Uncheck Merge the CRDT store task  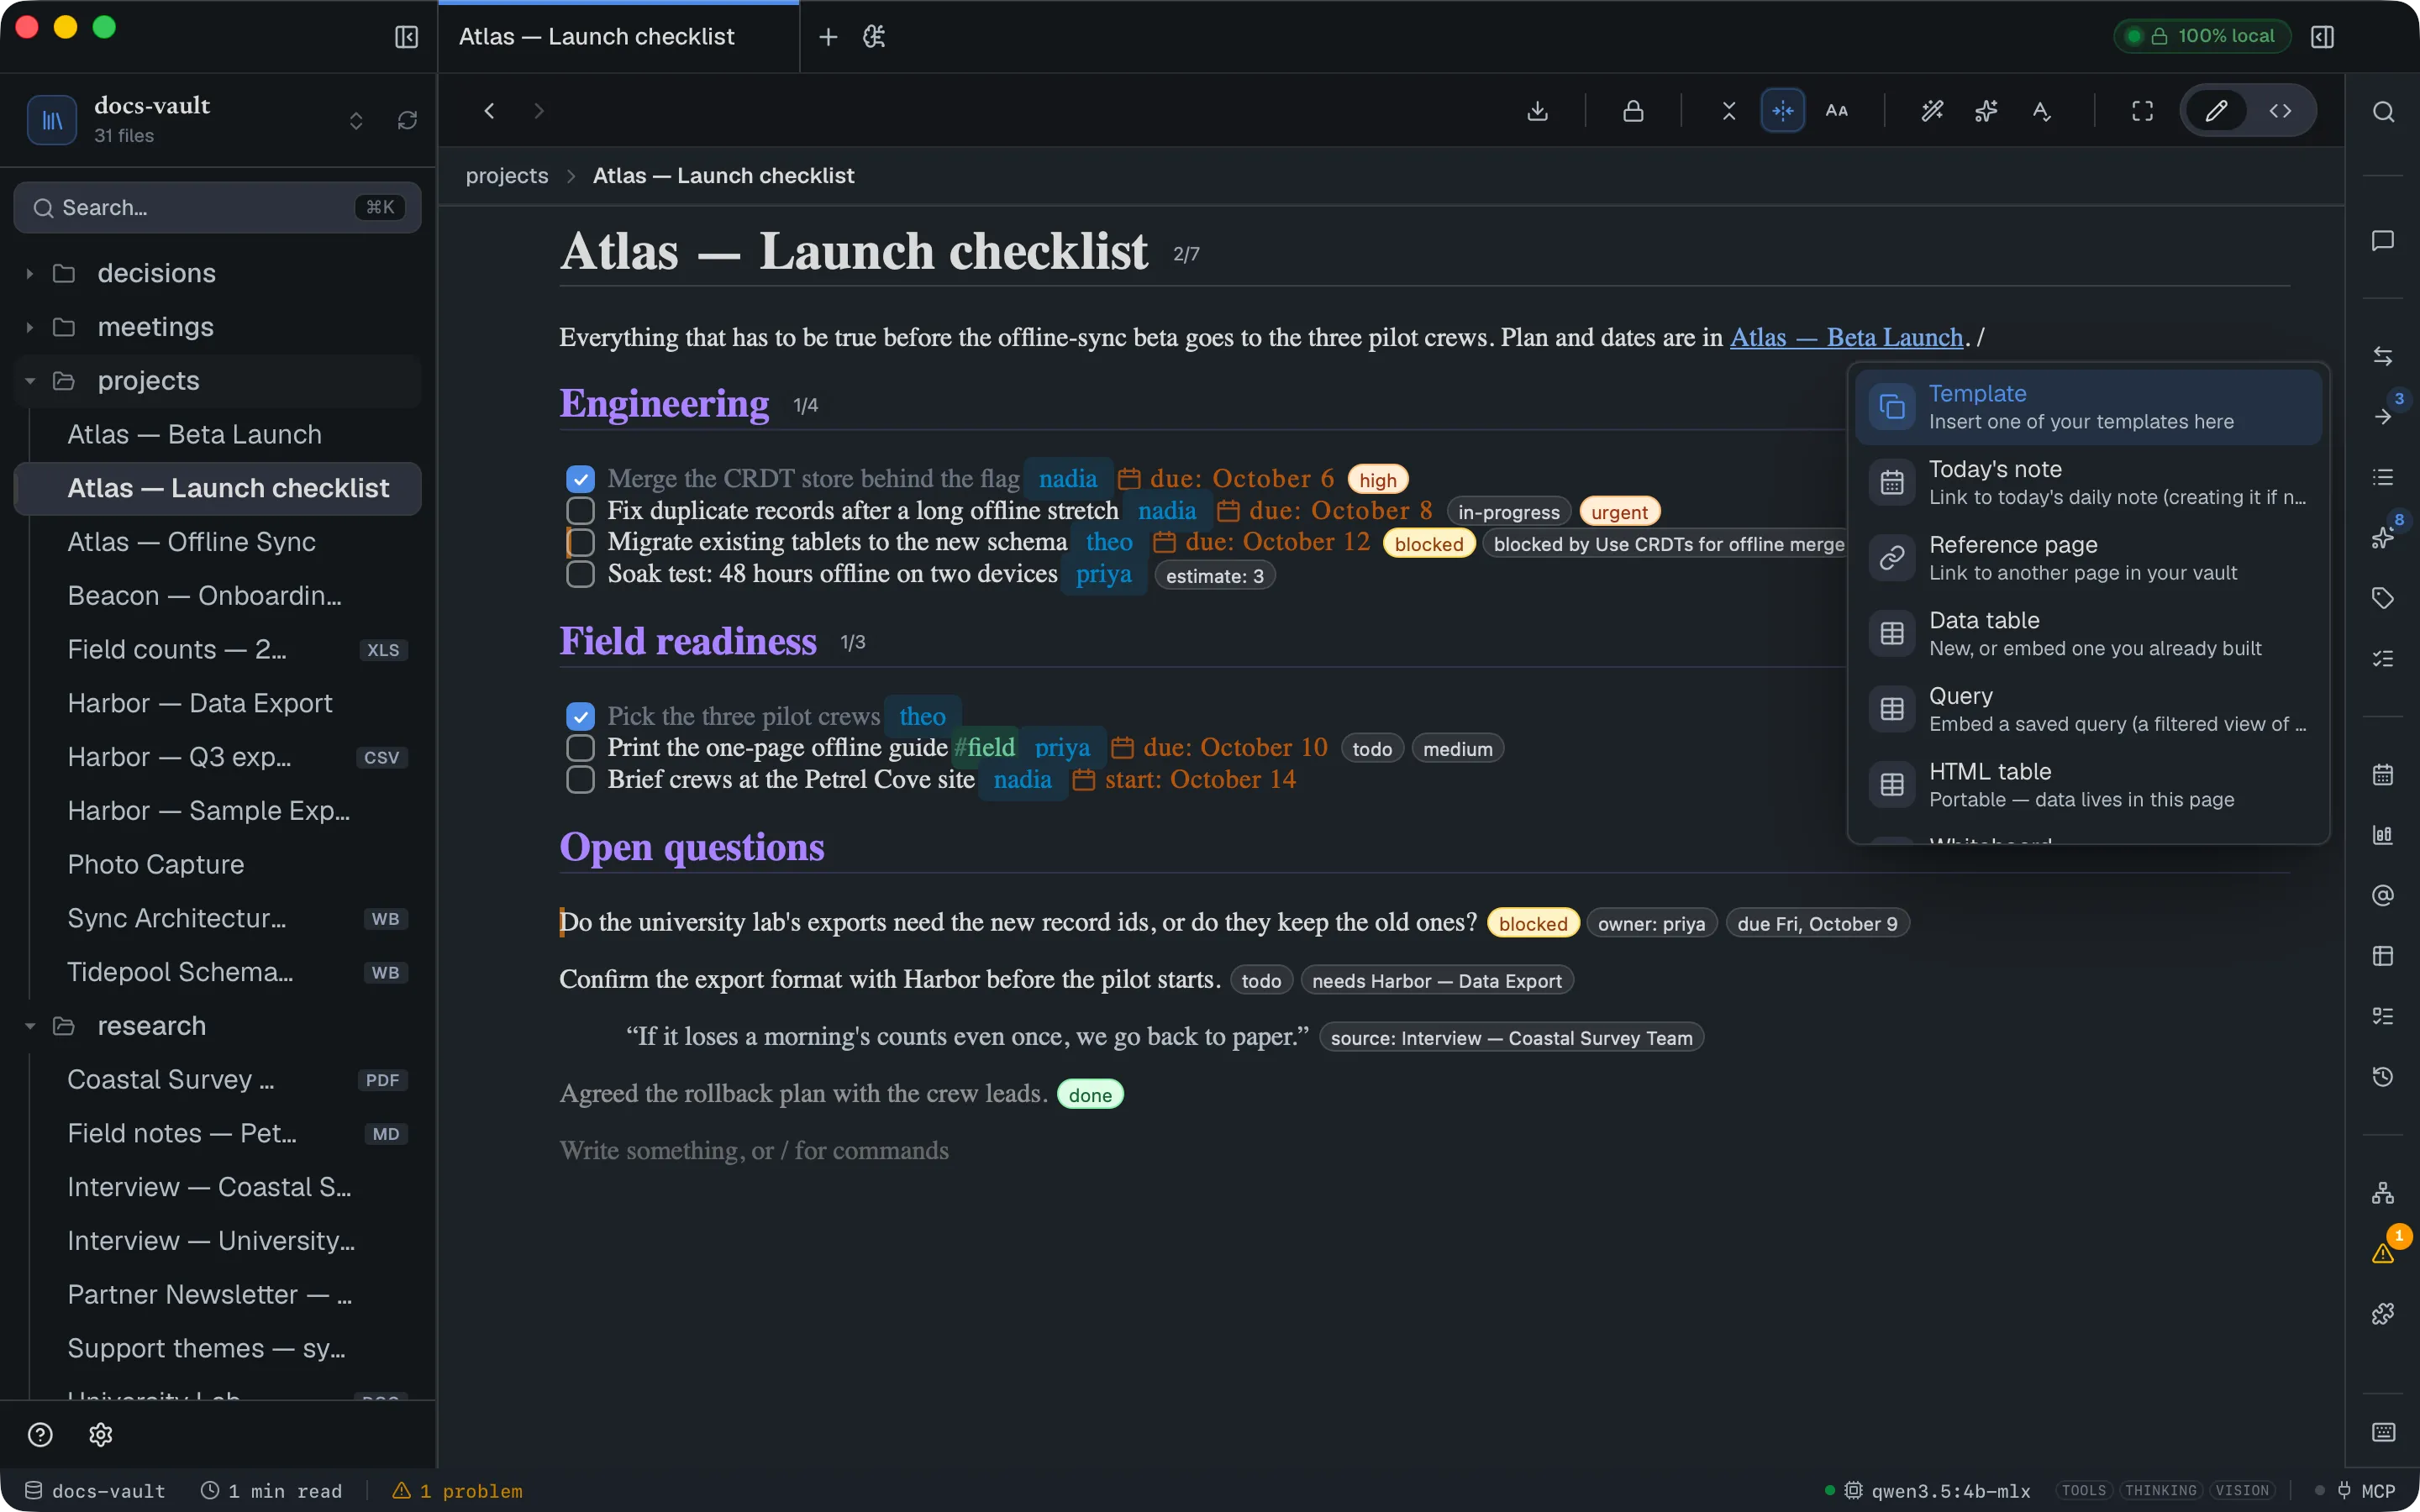pyautogui.click(x=580, y=479)
